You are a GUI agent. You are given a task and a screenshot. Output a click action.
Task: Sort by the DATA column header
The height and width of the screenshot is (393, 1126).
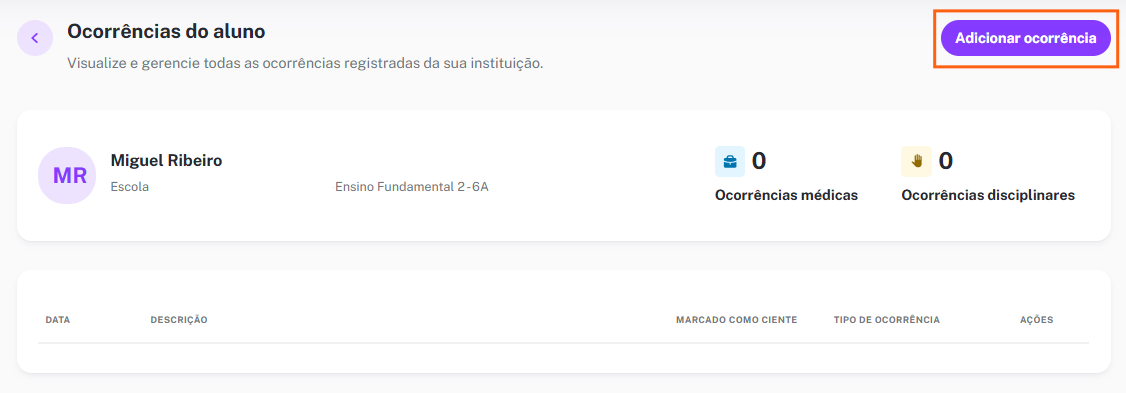[x=57, y=320]
